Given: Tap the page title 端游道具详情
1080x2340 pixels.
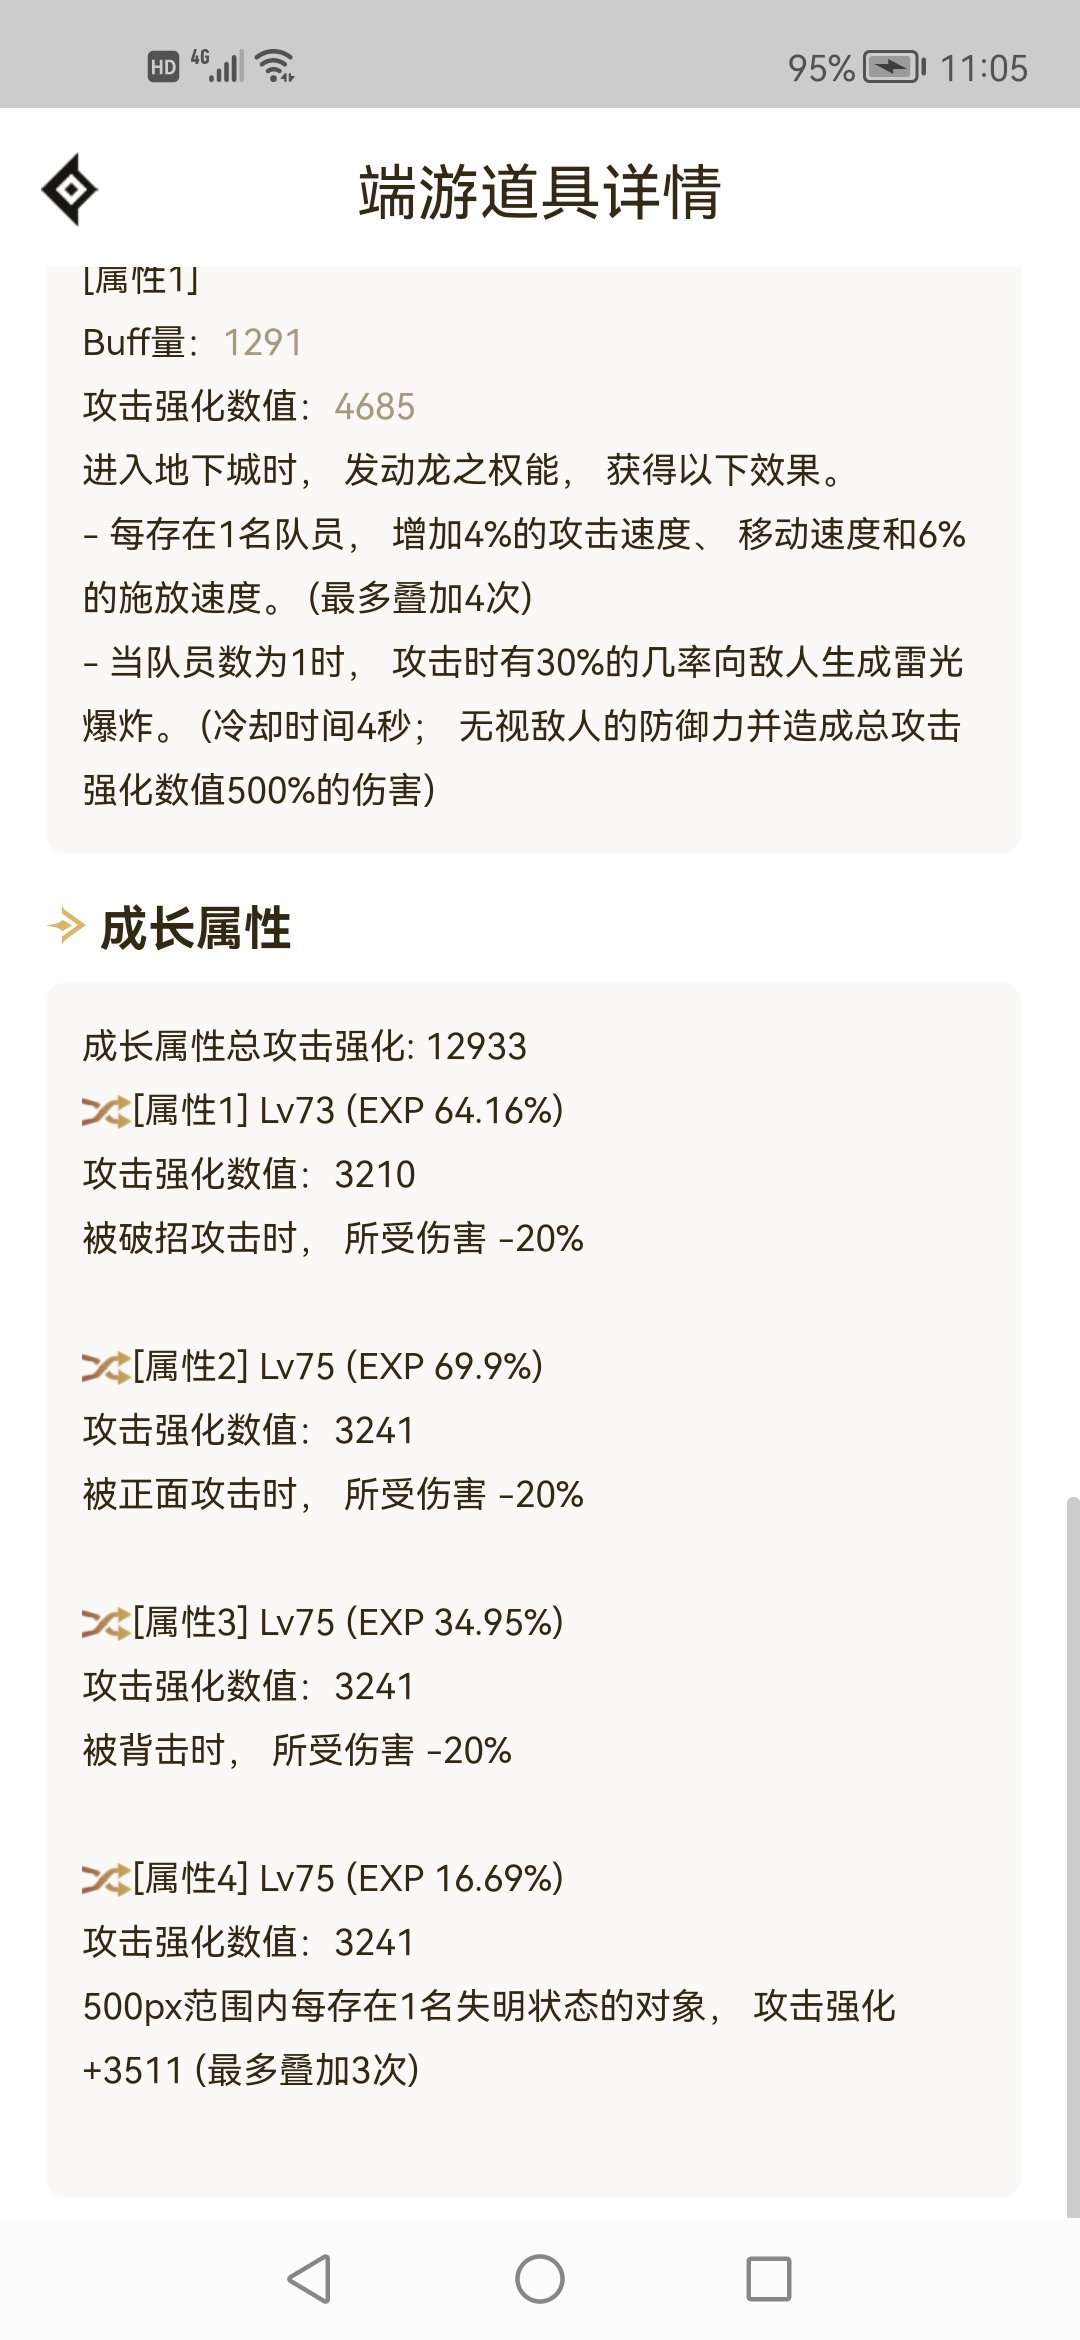Looking at the screenshot, I should click(540, 191).
